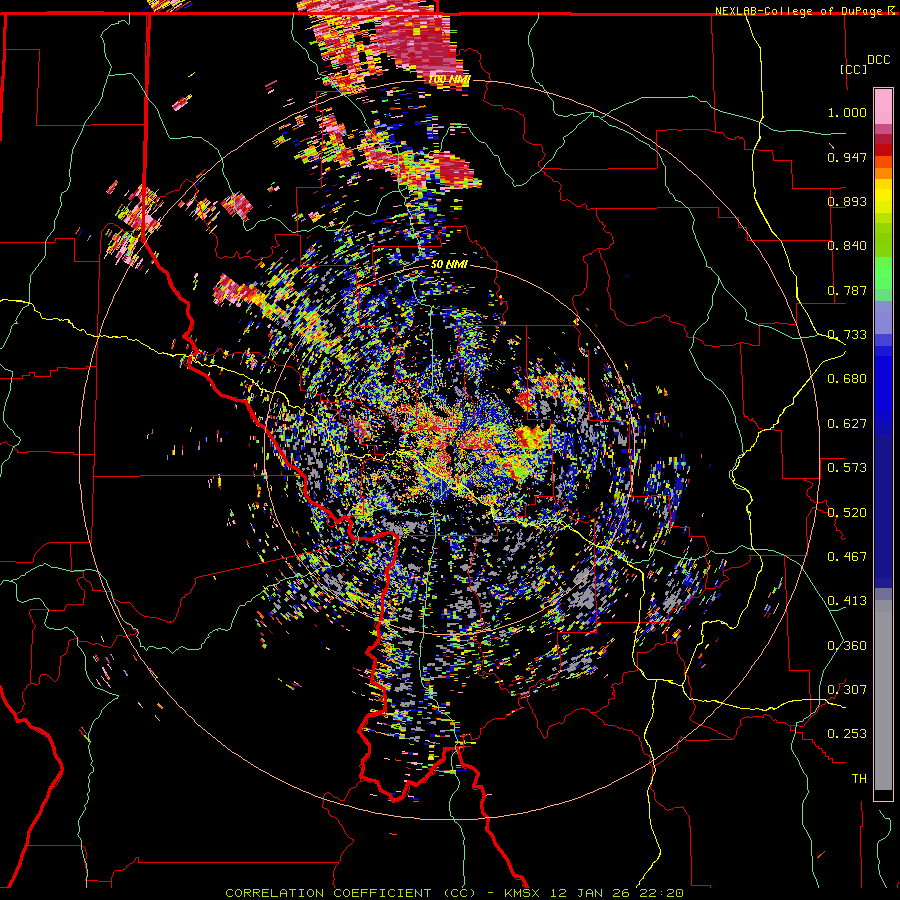Pick the bright green segment of color bar
This screenshot has width=900, height=900.
coord(883,273)
